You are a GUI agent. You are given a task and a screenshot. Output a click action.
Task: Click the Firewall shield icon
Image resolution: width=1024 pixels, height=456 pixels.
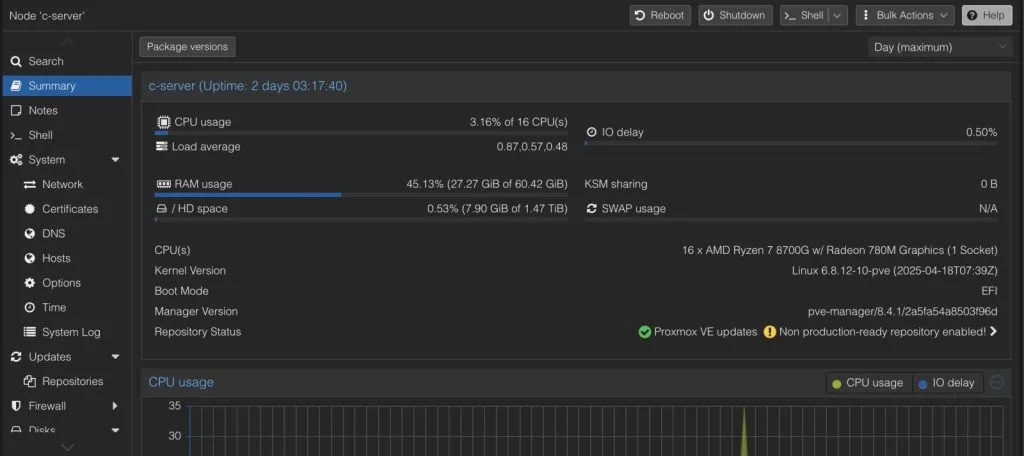pyautogui.click(x=16, y=406)
